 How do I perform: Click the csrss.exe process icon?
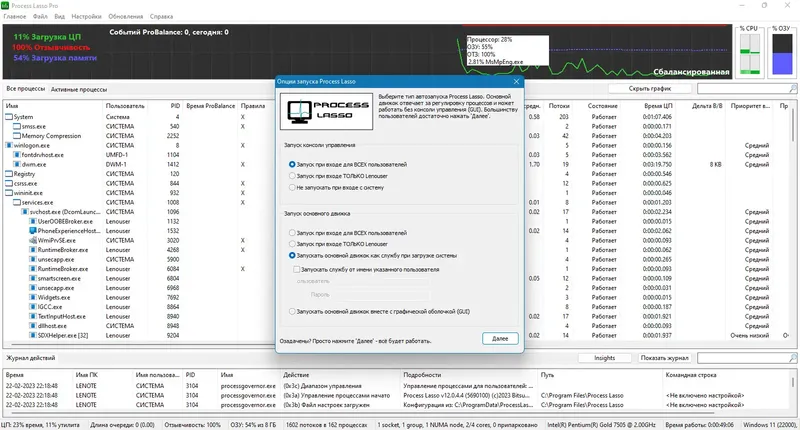pyautogui.click(x=9, y=184)
